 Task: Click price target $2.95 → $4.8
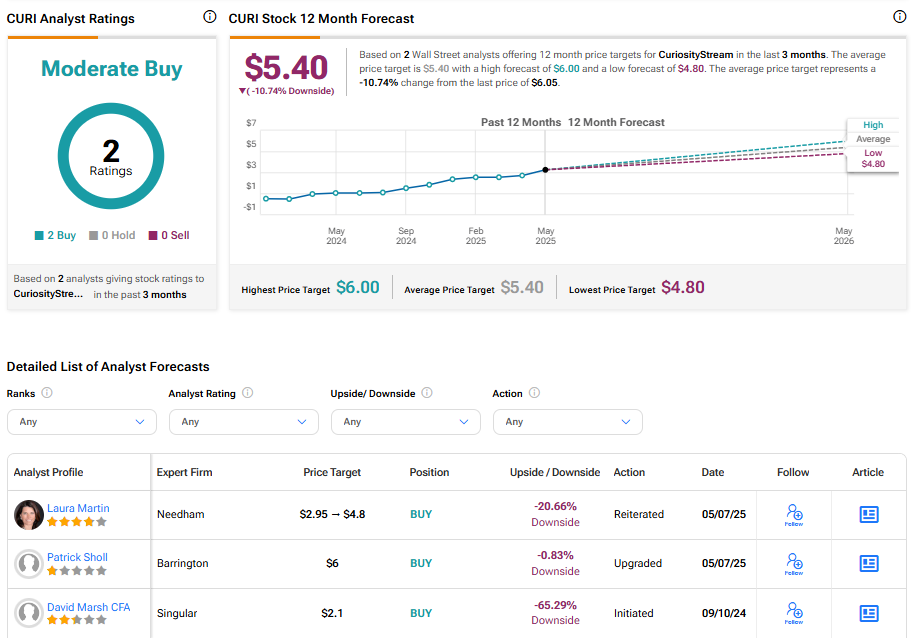click(x=332, y=514)
